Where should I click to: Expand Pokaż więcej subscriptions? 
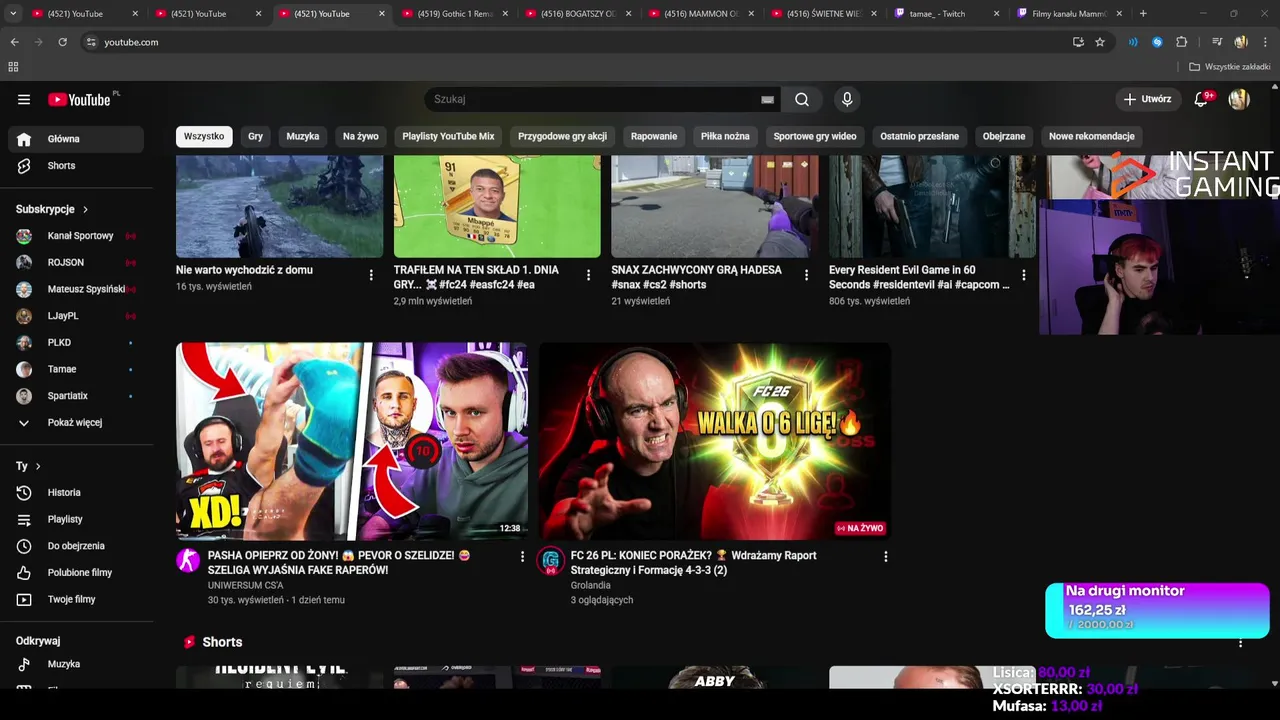coord(76,422)
